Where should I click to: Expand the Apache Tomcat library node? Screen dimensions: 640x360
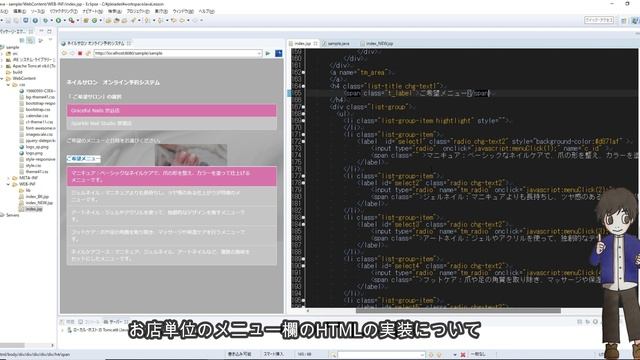[x=2, y=66]
